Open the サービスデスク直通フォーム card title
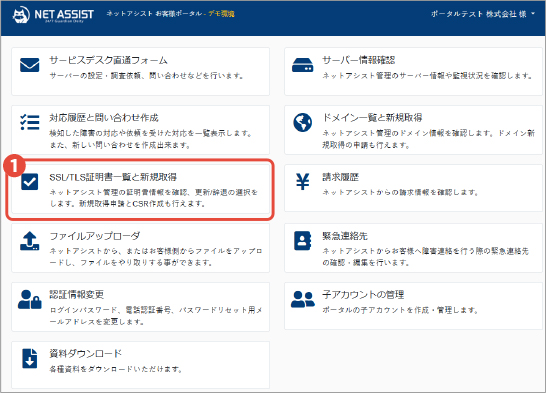 click(x=108, y=60)
